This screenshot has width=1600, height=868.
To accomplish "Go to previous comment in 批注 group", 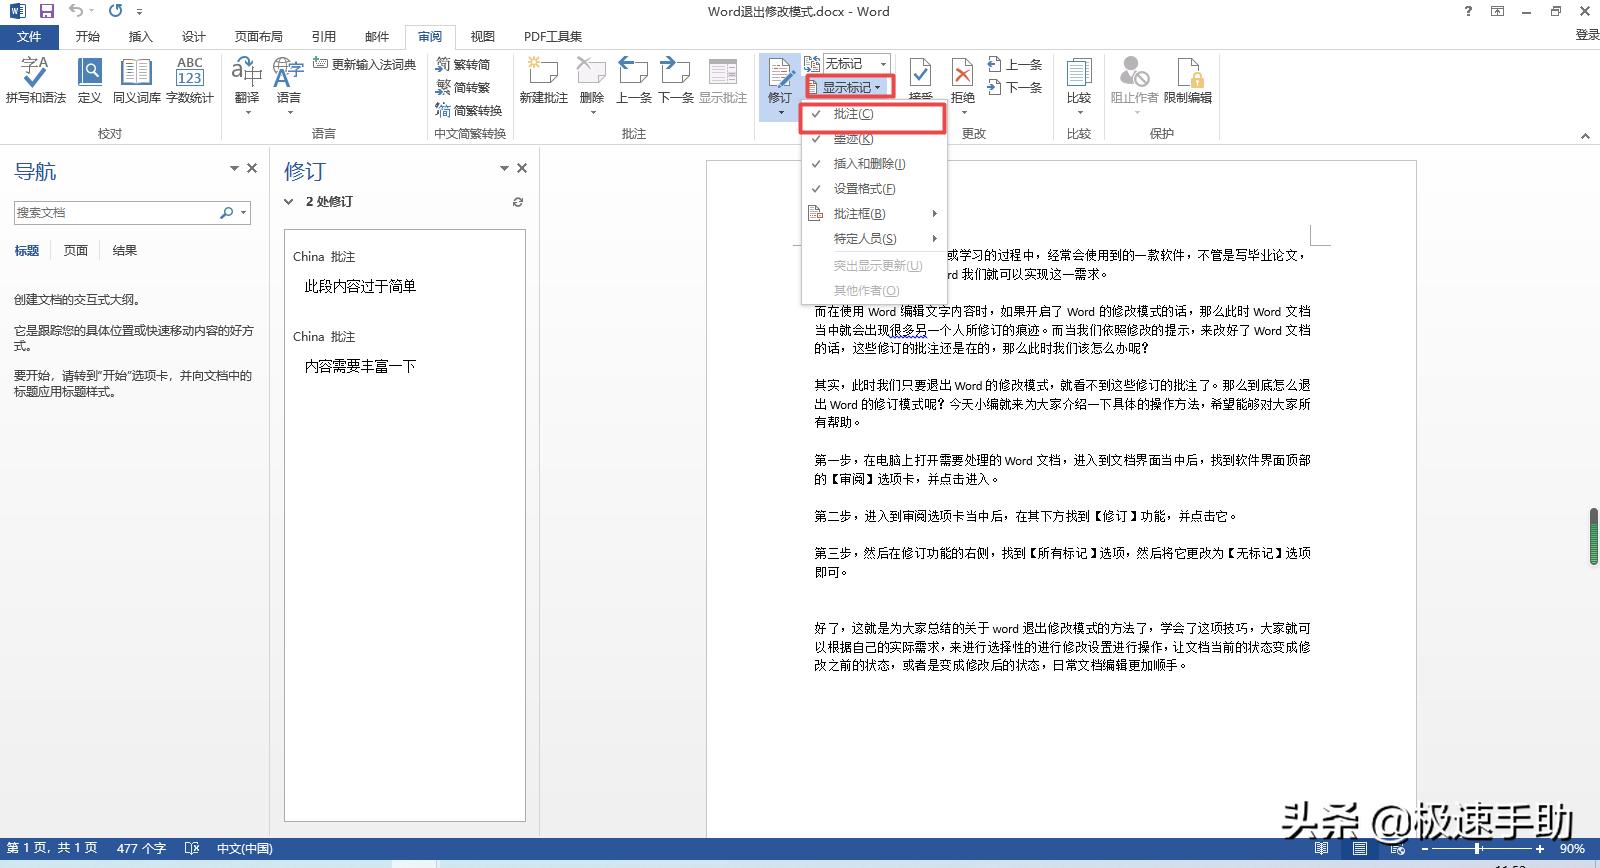I will coord(634,80).
